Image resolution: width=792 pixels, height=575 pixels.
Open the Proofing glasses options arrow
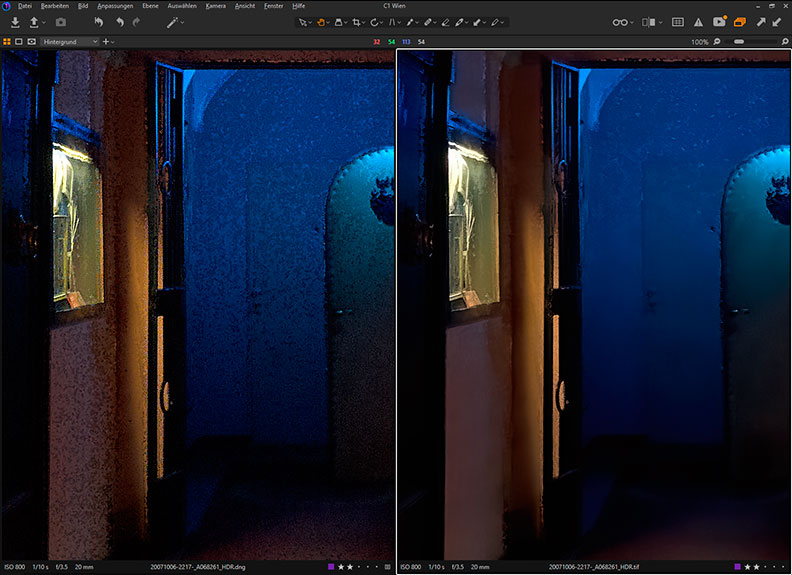[x=632, y=23]
